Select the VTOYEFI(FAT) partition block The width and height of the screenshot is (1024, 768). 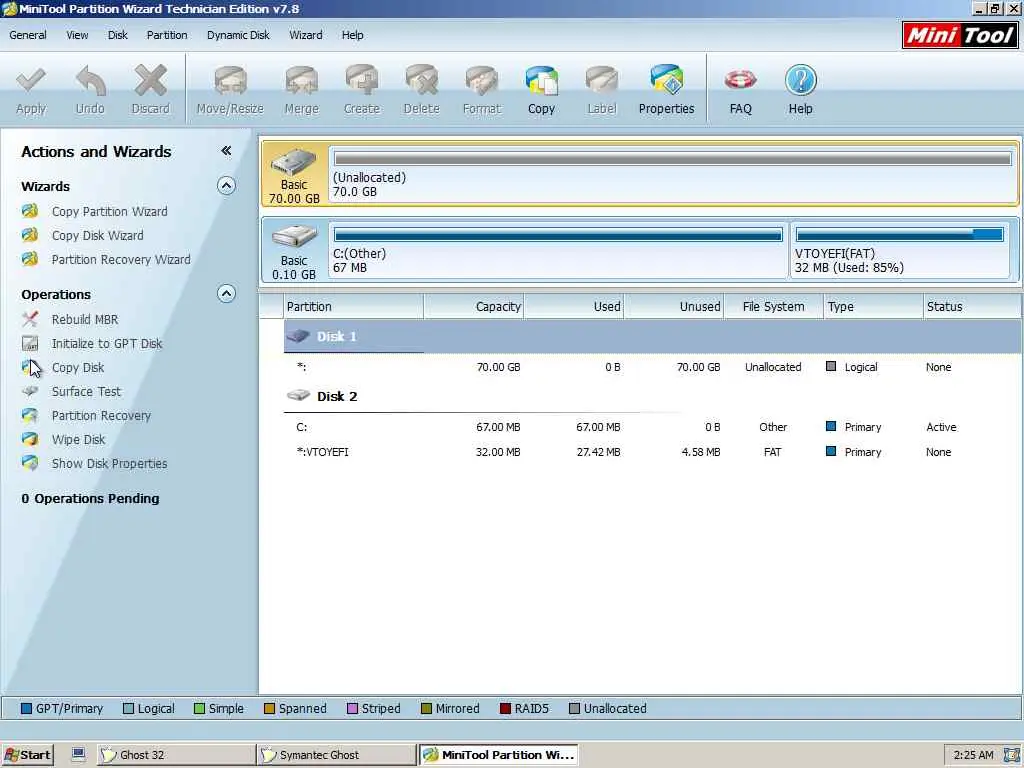click(x=900, y=250)
